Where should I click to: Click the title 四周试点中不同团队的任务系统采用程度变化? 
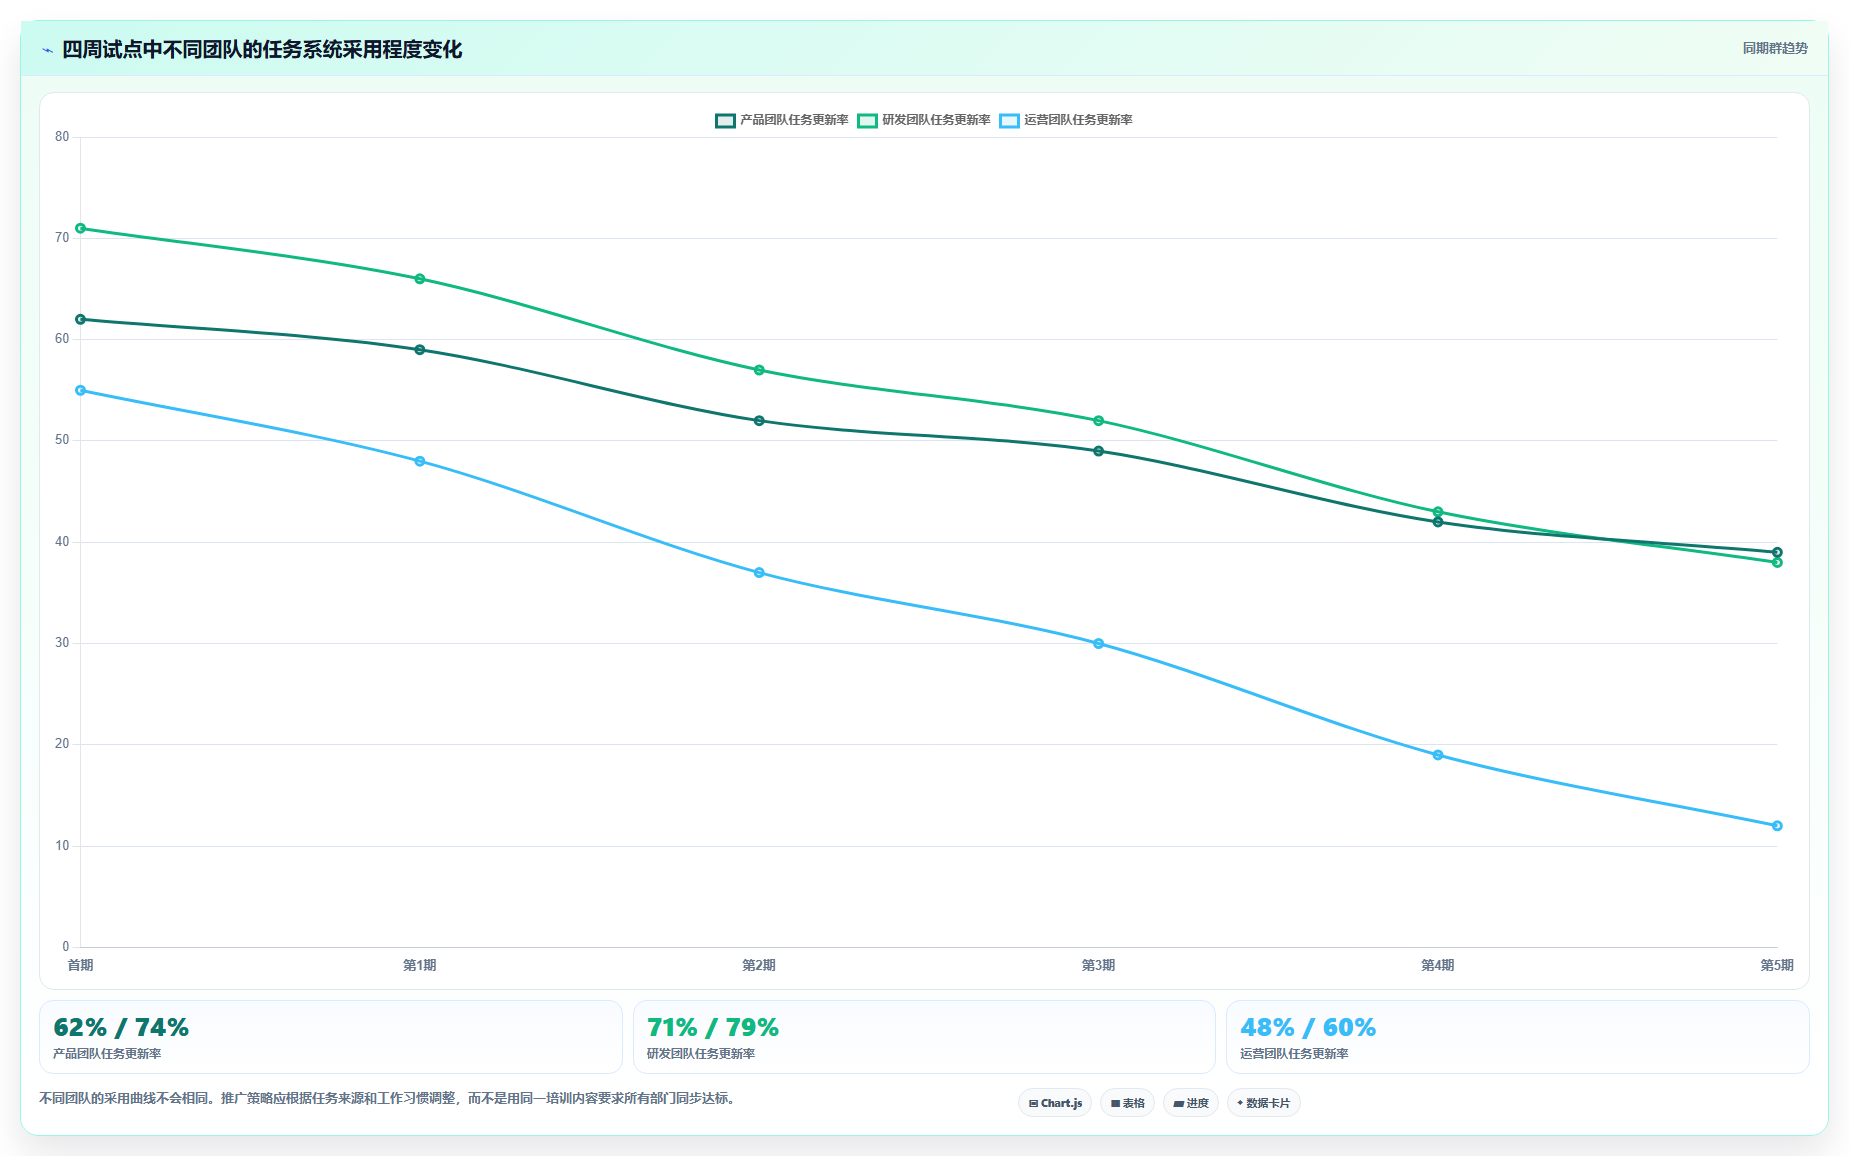click(x=262, y=50)
